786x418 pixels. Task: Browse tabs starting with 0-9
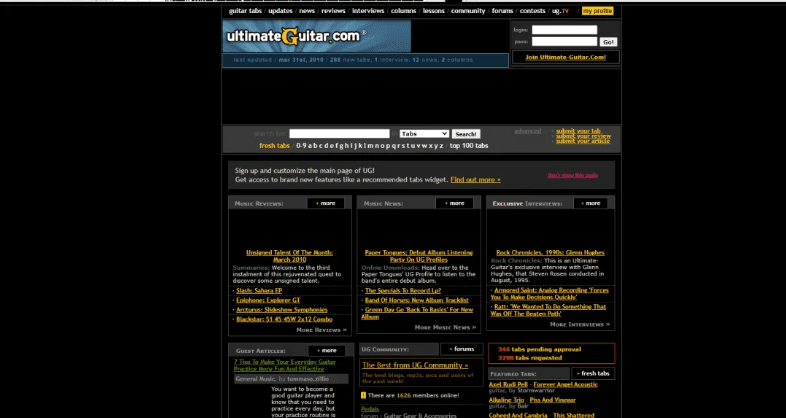tap(301, 146)
